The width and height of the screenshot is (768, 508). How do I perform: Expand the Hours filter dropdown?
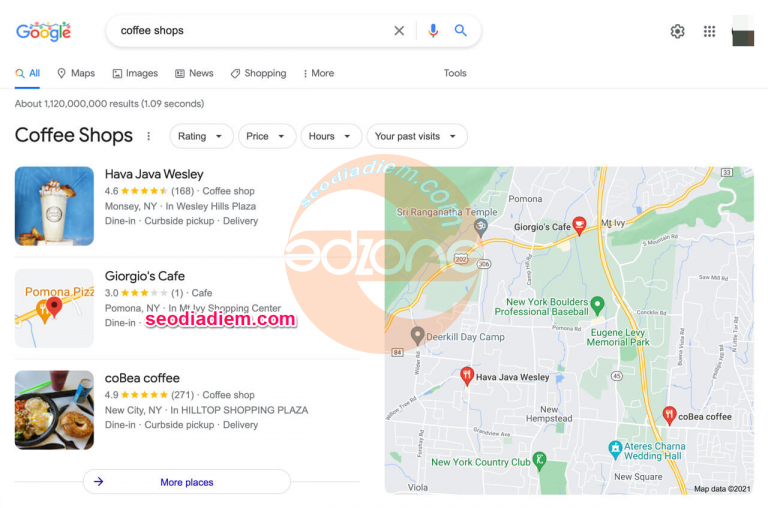point(330,136)
